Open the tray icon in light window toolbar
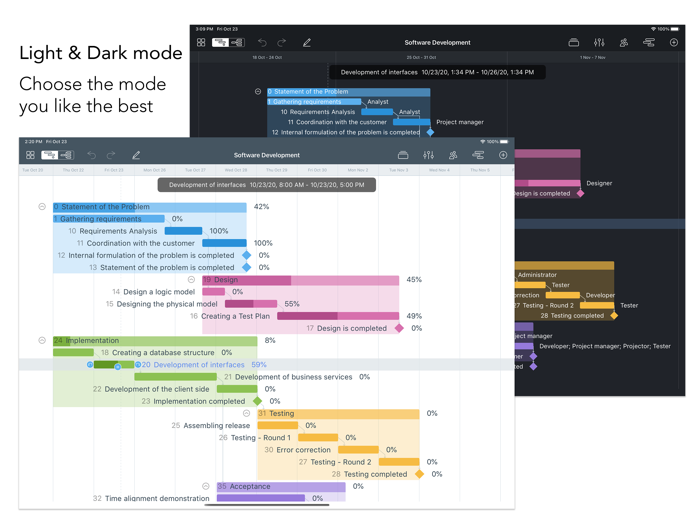 pyautogui.click(x=403, y=155)
